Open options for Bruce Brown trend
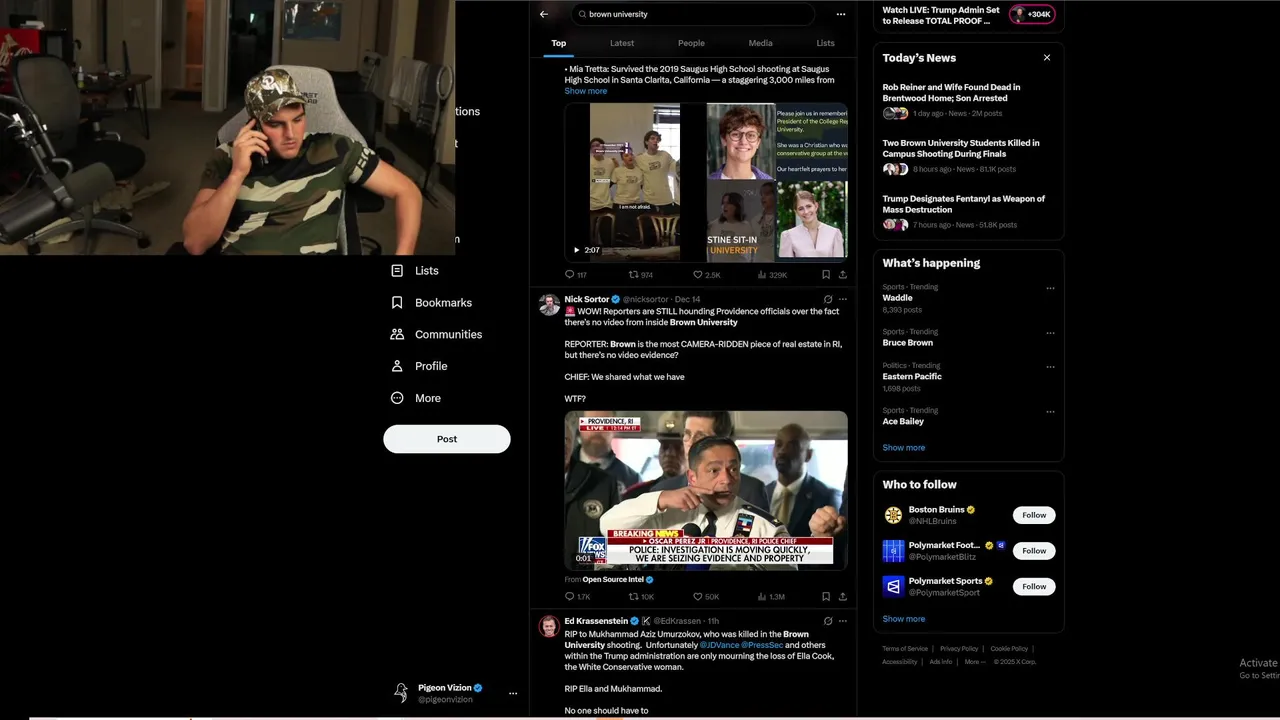 click(1050, 333)
